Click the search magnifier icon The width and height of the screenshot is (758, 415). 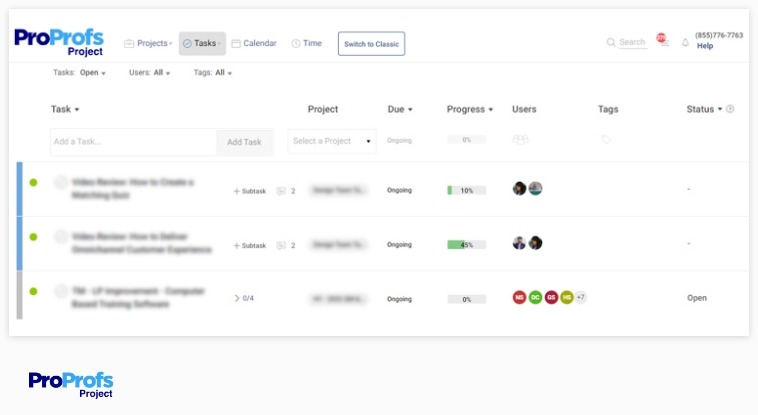[611, 43]
